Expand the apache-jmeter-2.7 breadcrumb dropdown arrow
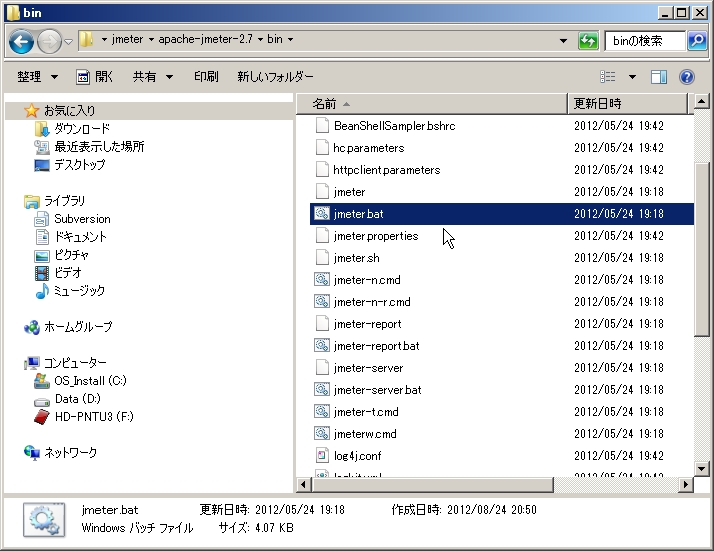714x551 pixels. [151, 40]
